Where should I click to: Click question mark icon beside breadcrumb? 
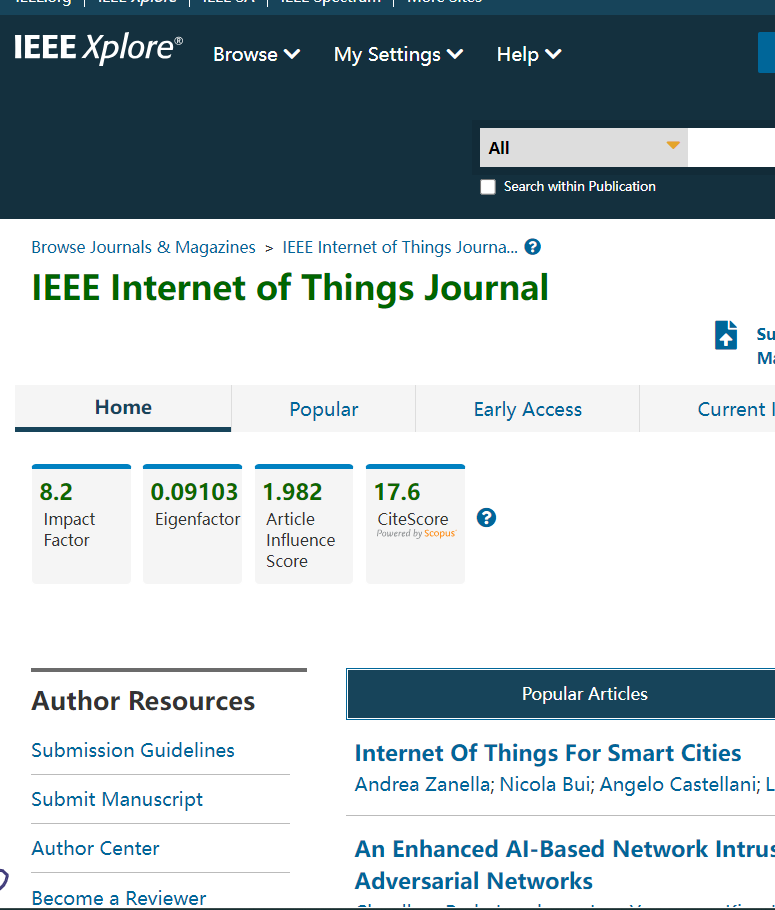click(532, 246)
